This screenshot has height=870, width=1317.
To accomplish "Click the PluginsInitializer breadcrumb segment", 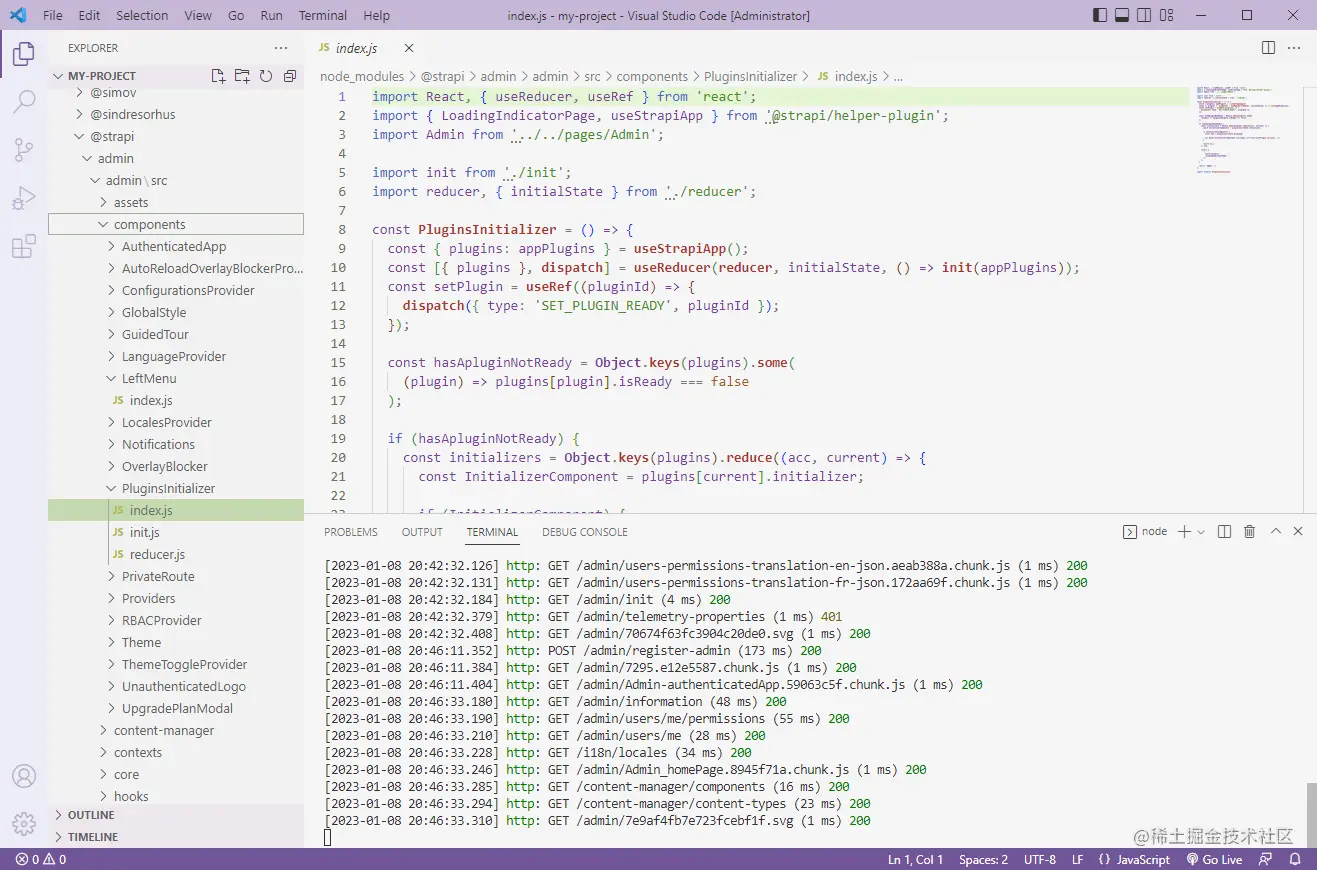I will tap(750, 76).
